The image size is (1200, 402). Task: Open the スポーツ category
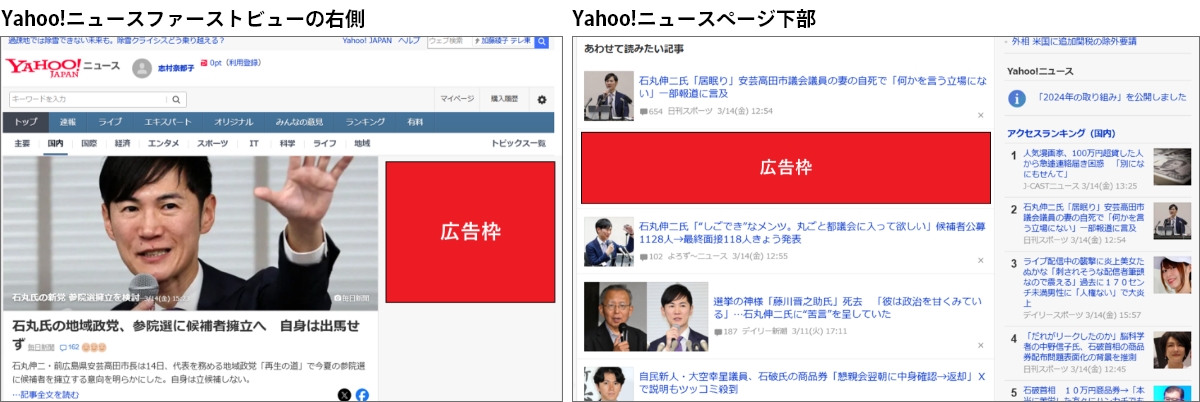[x=212, y=144]
